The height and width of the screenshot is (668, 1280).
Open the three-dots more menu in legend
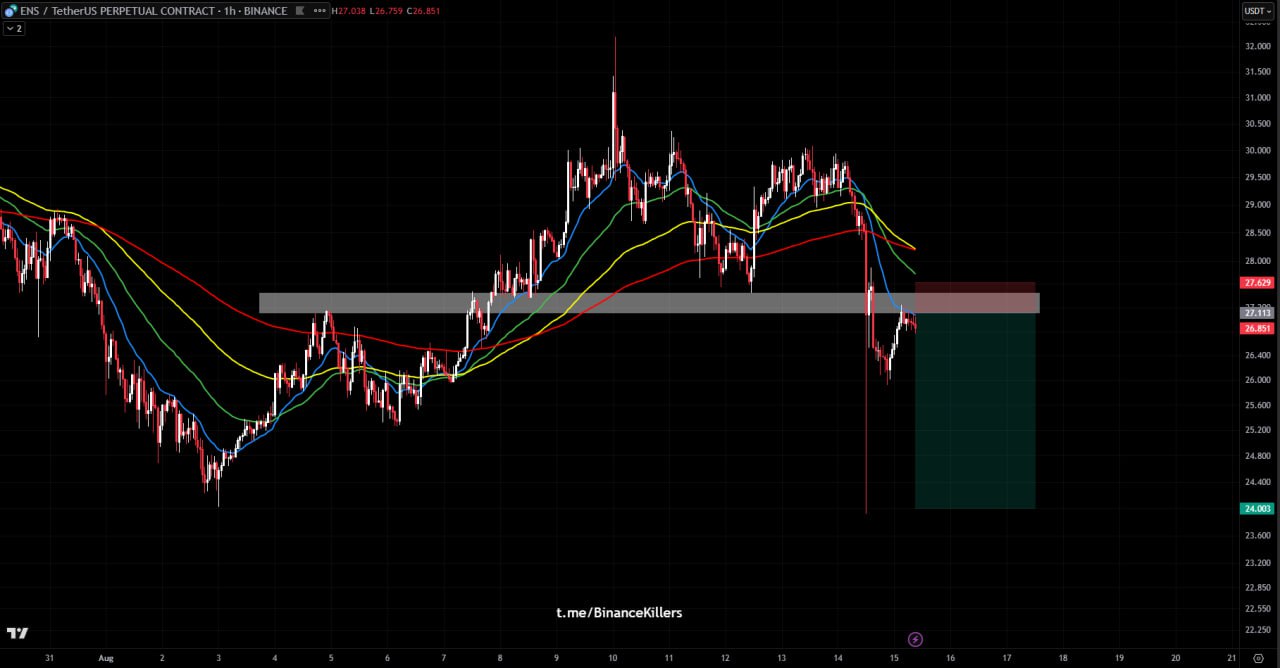coord(319,11)
